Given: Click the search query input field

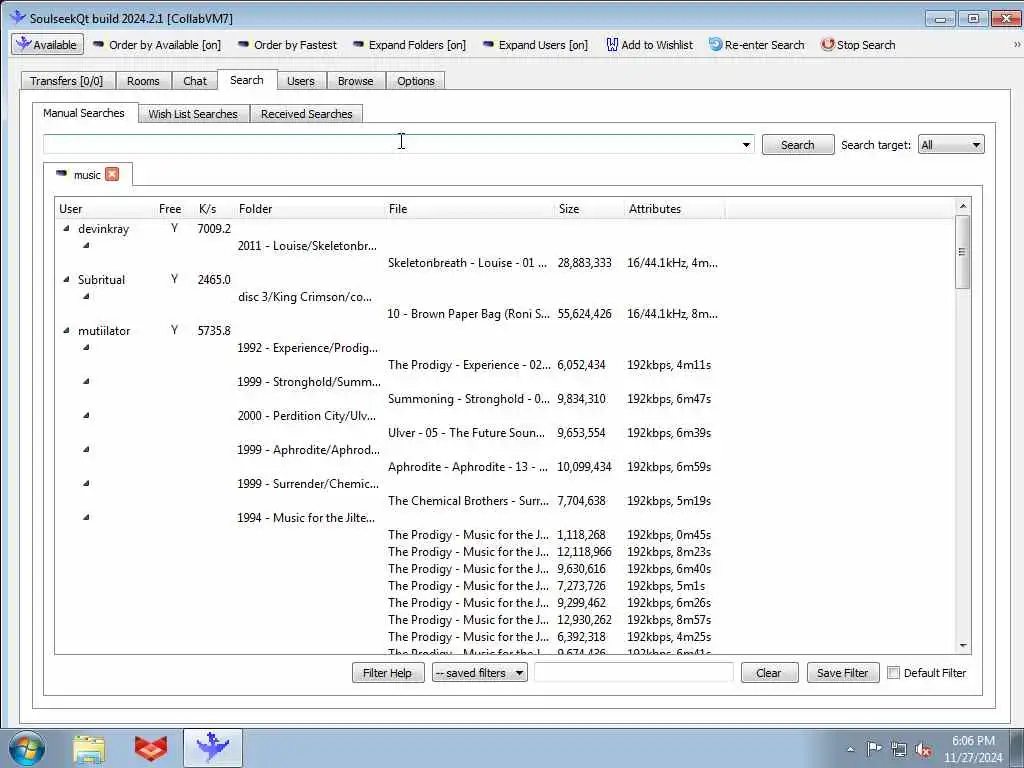Looking at the screenshot, I should [391, 144].
